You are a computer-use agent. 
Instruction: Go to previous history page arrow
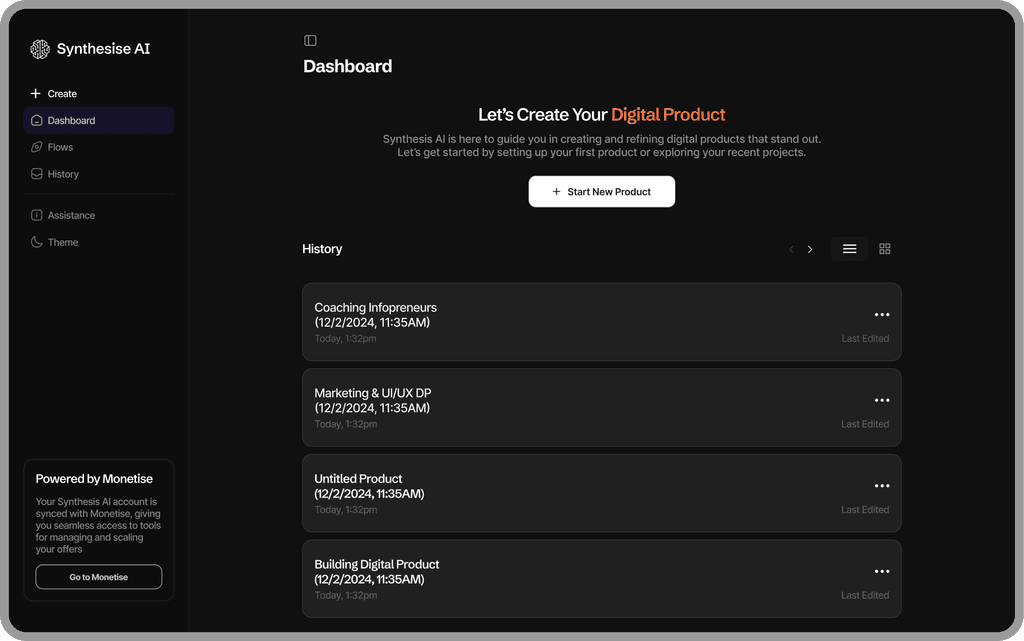791,249
